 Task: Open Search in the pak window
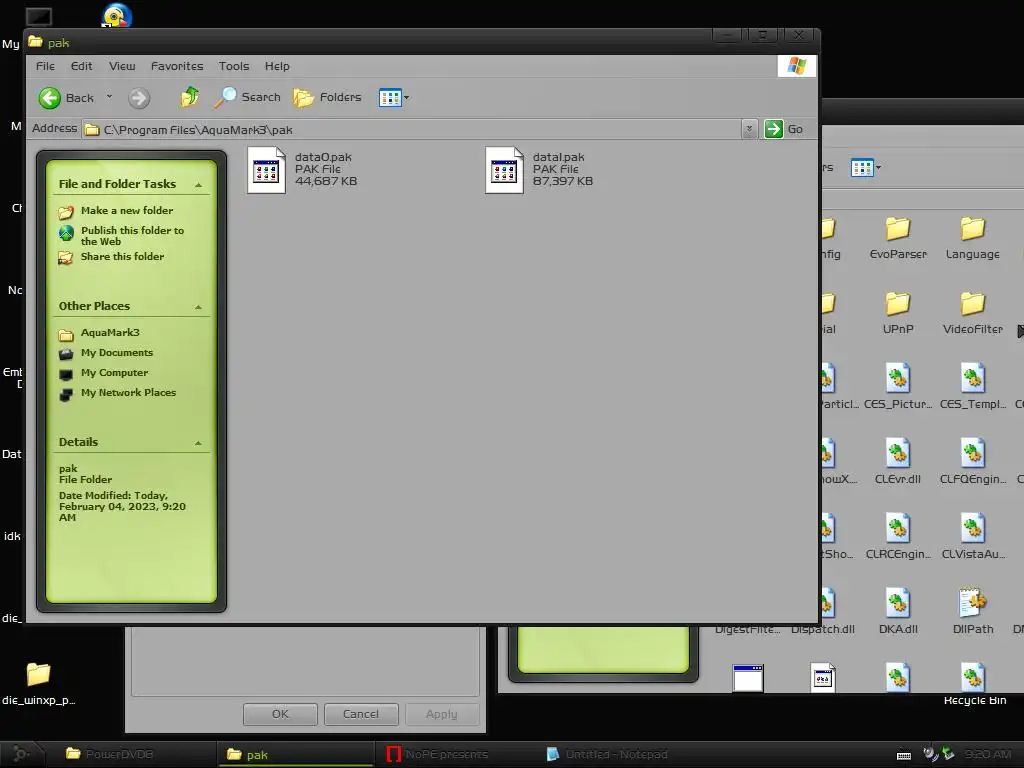click(x=248, y=97)
